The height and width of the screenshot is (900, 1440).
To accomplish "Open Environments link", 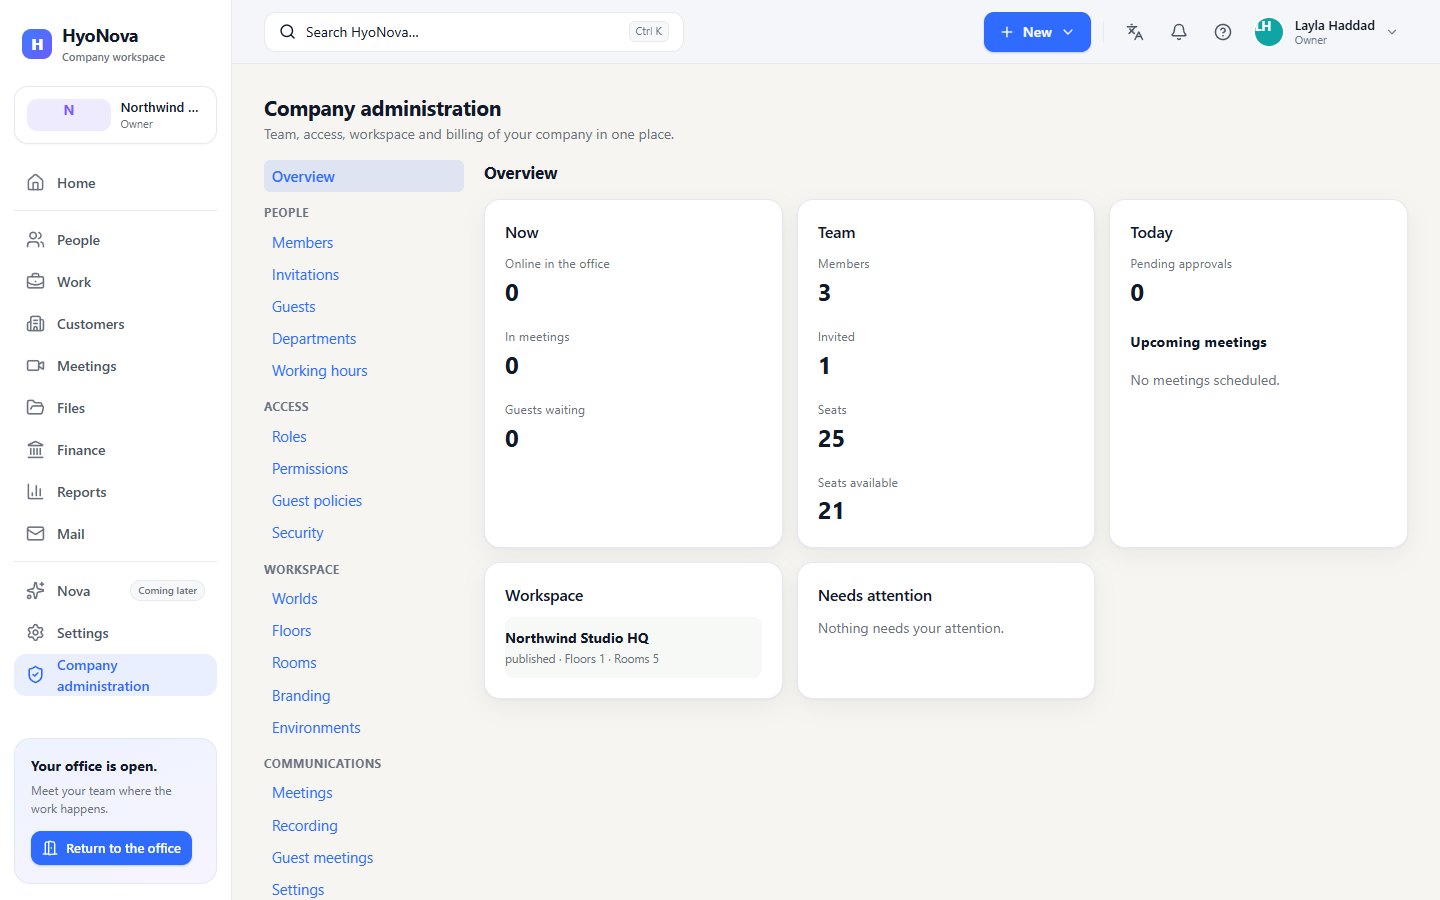I will pos(316,728).
